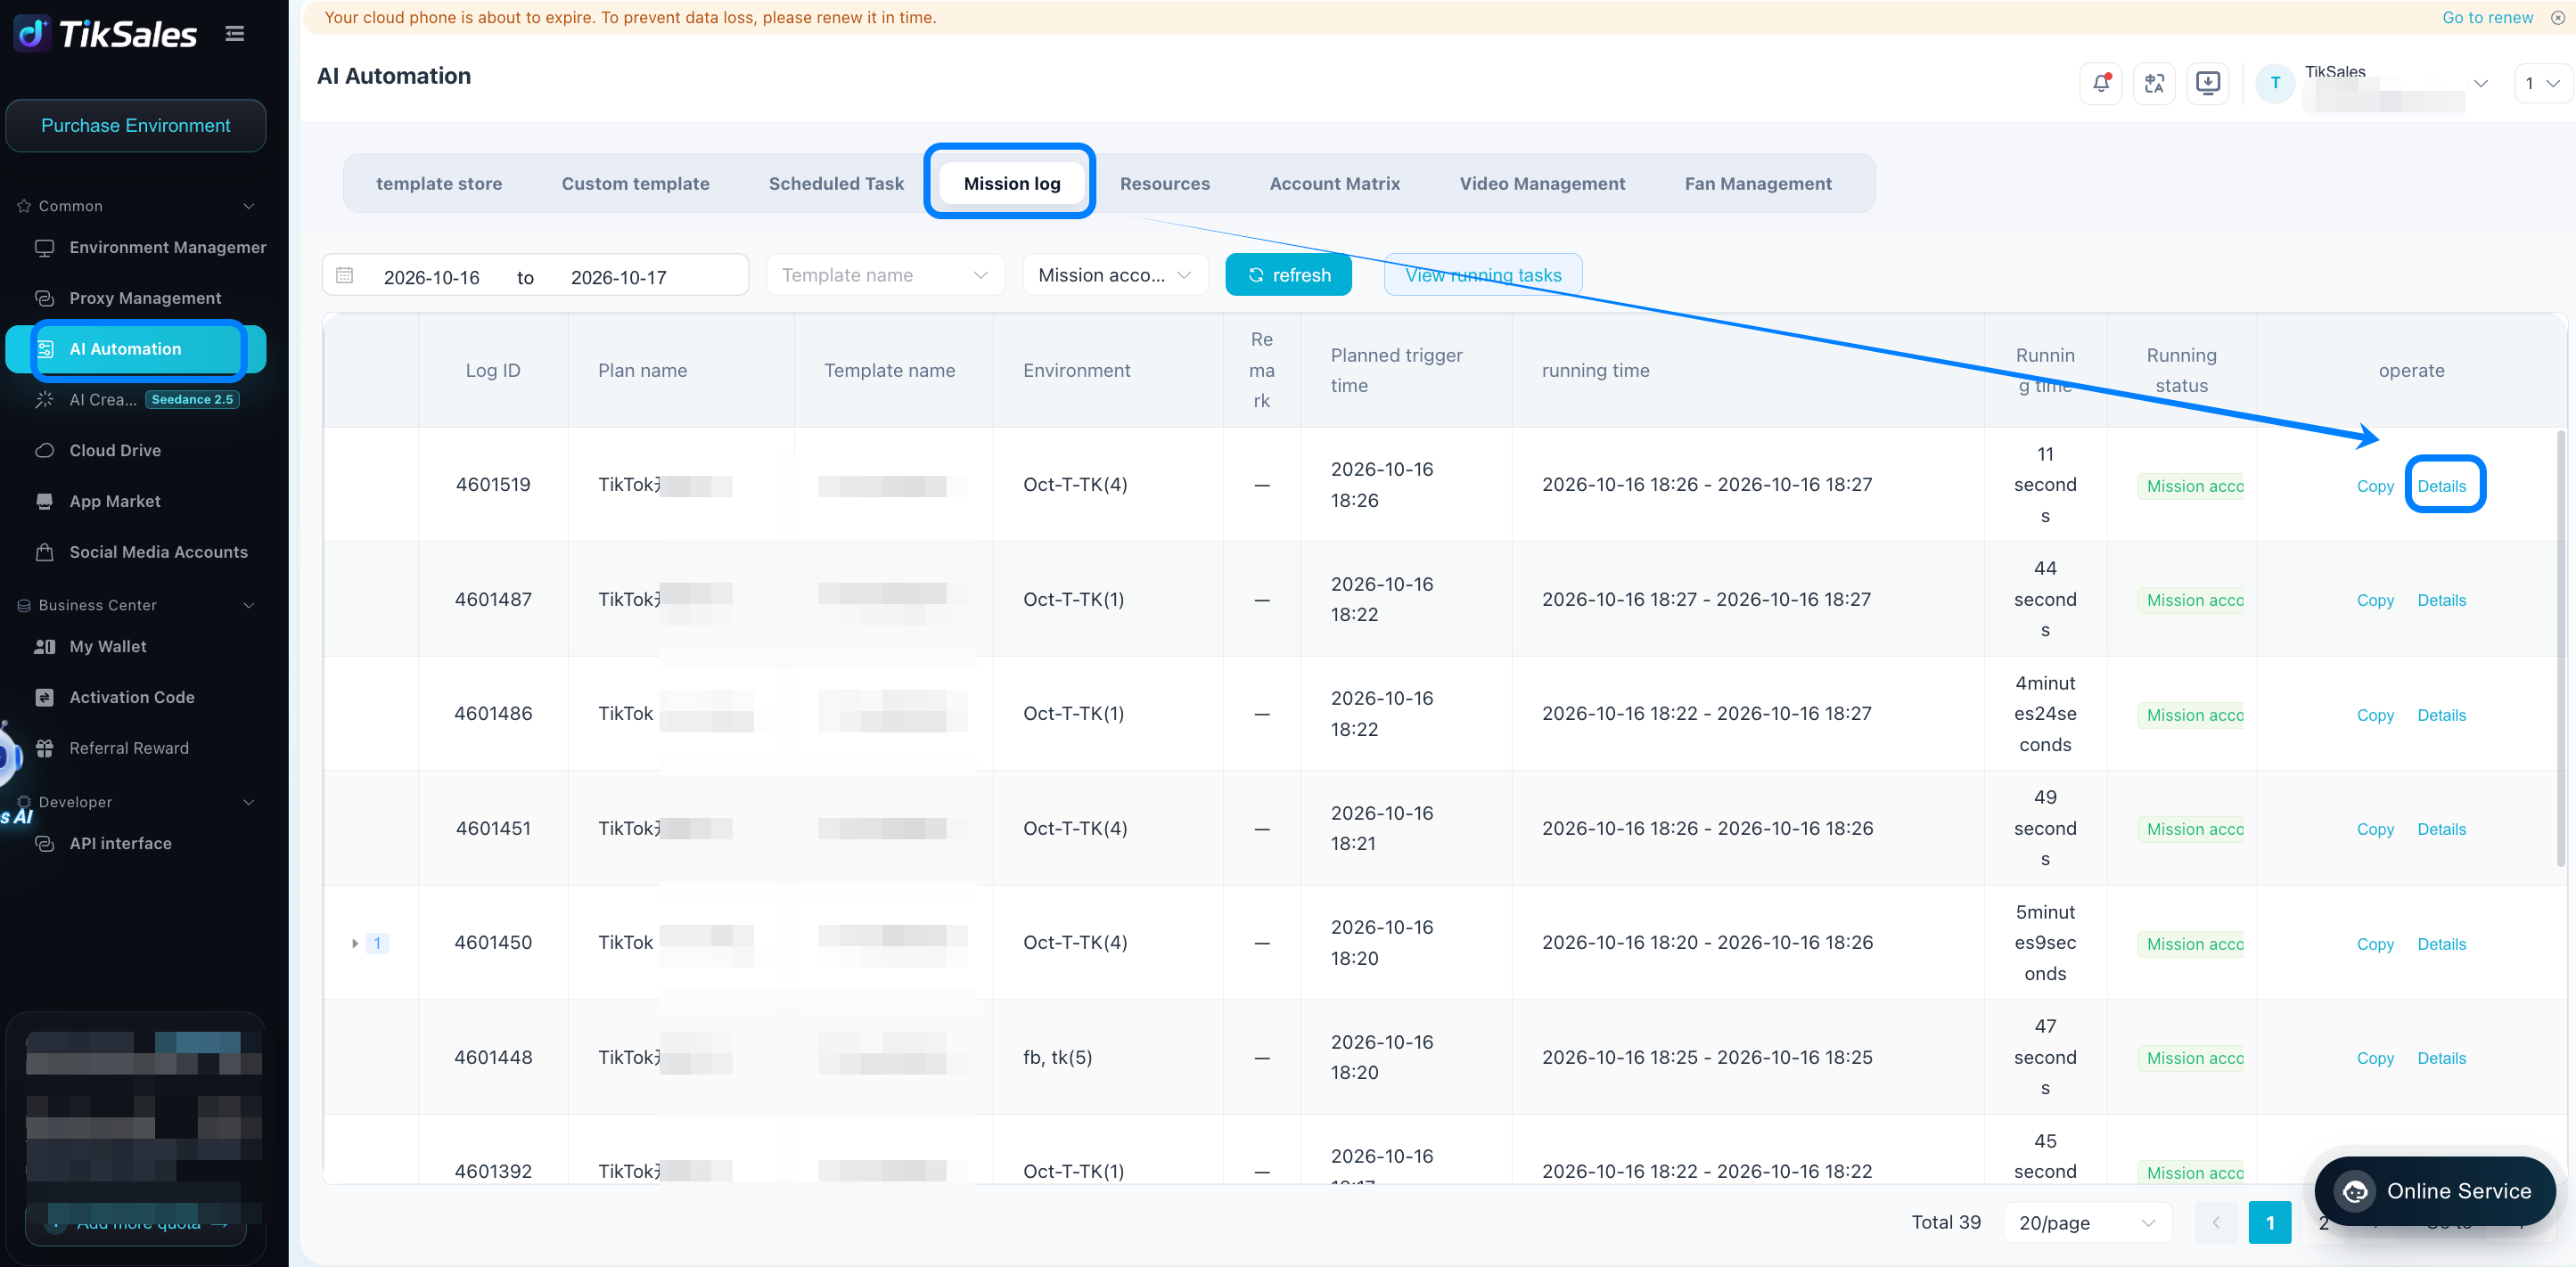Collapse the sidebar with hamburger icon
Image resolution: width=2576 pixels, height=1267 pixels.
(235, 34)
